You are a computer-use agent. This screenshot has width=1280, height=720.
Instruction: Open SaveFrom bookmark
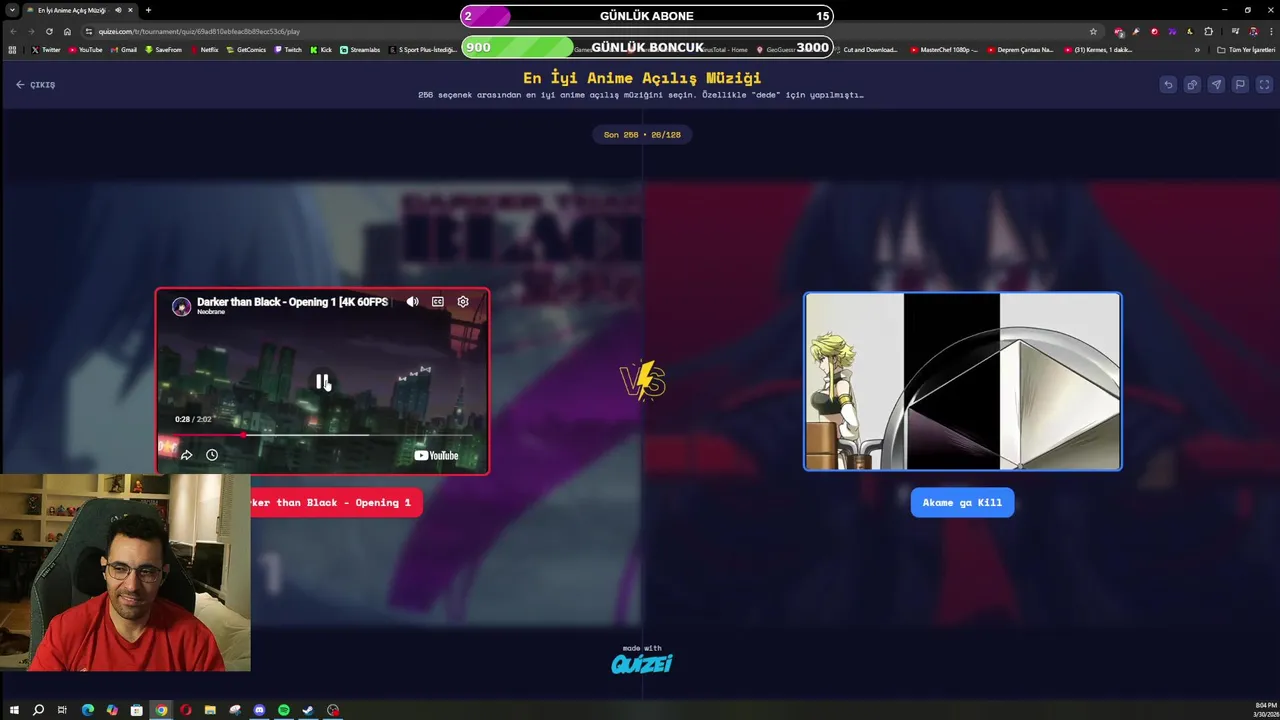163,50
